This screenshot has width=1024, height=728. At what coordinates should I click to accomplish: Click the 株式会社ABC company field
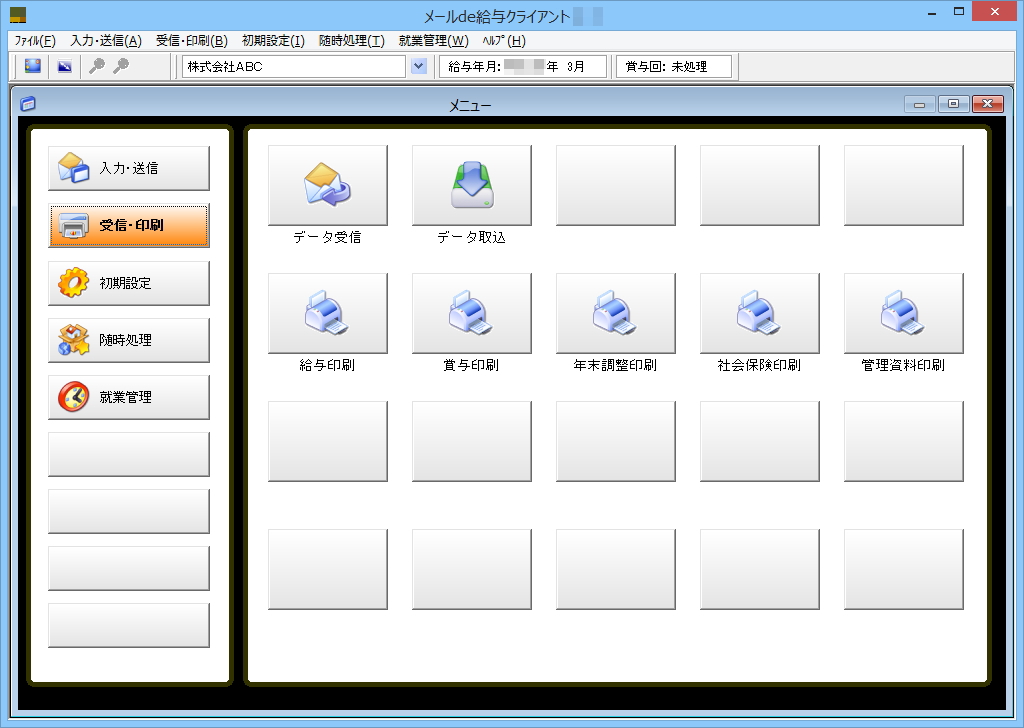294,67
